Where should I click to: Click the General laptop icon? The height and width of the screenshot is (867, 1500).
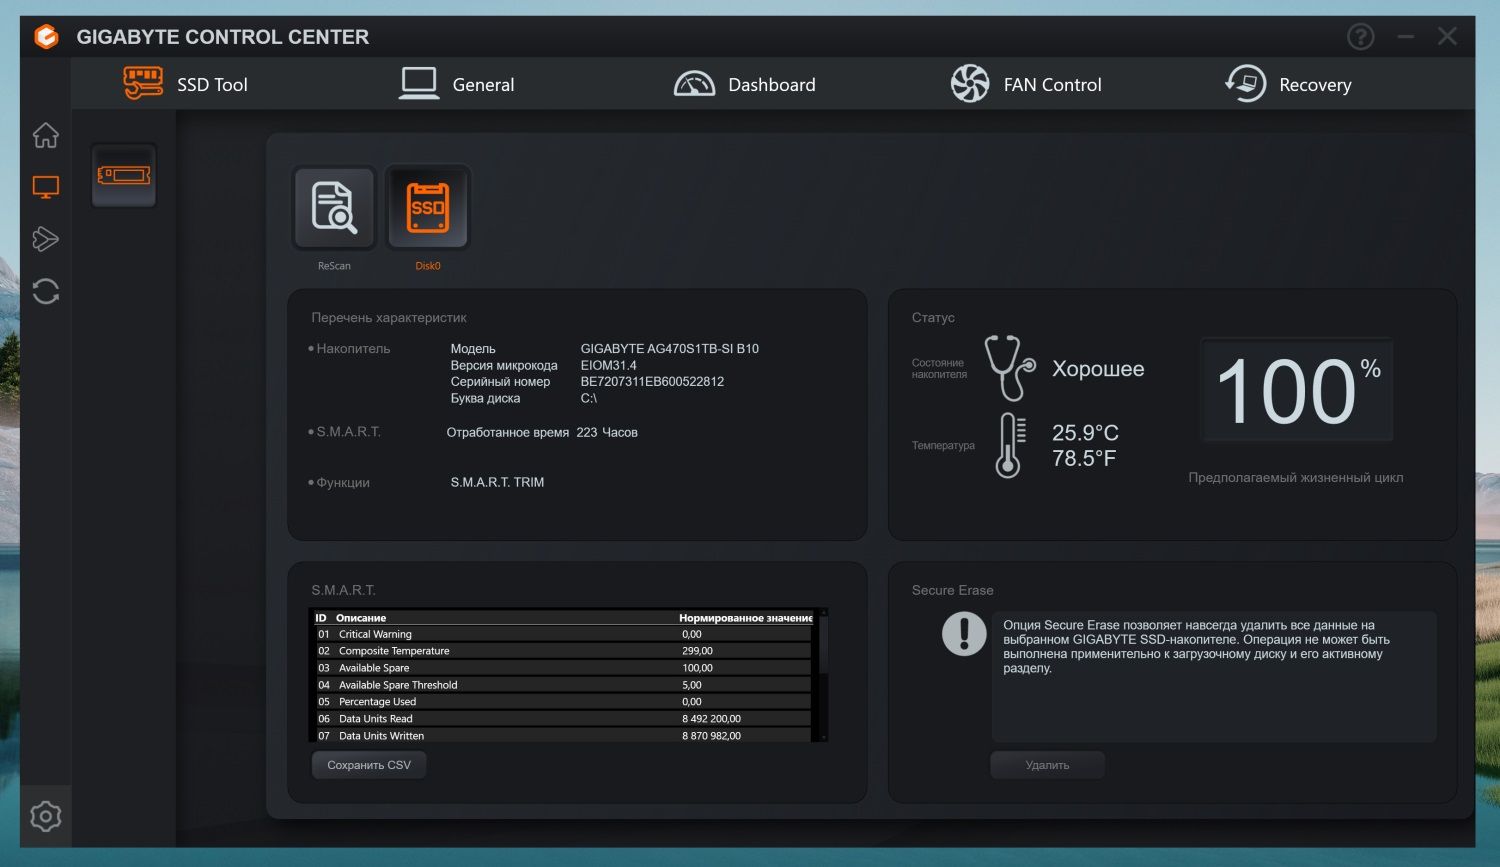coord(419,84)
